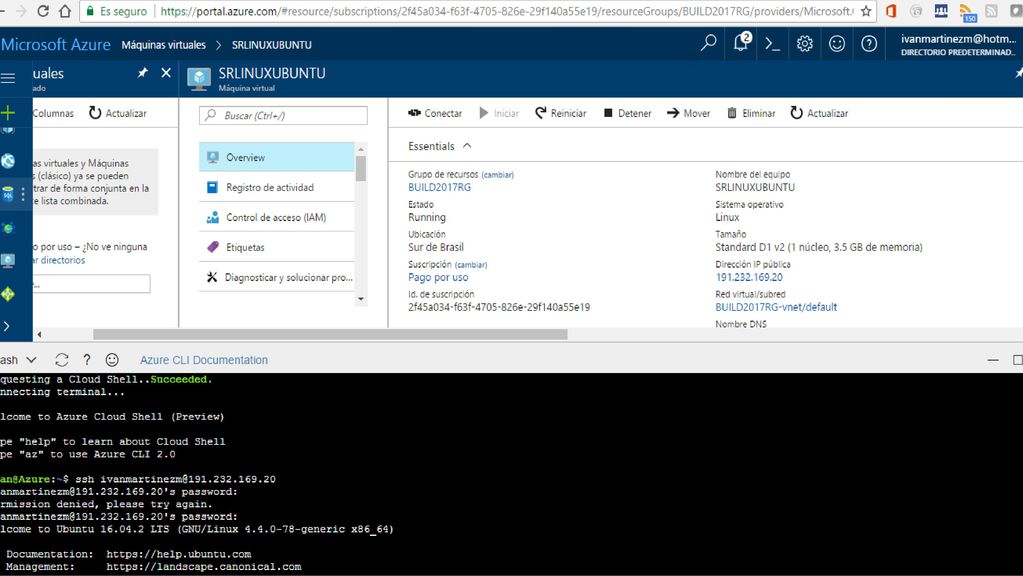Minimize the Cloud Shell panel
Screen dimensions: 1023x576
point(993,359)
